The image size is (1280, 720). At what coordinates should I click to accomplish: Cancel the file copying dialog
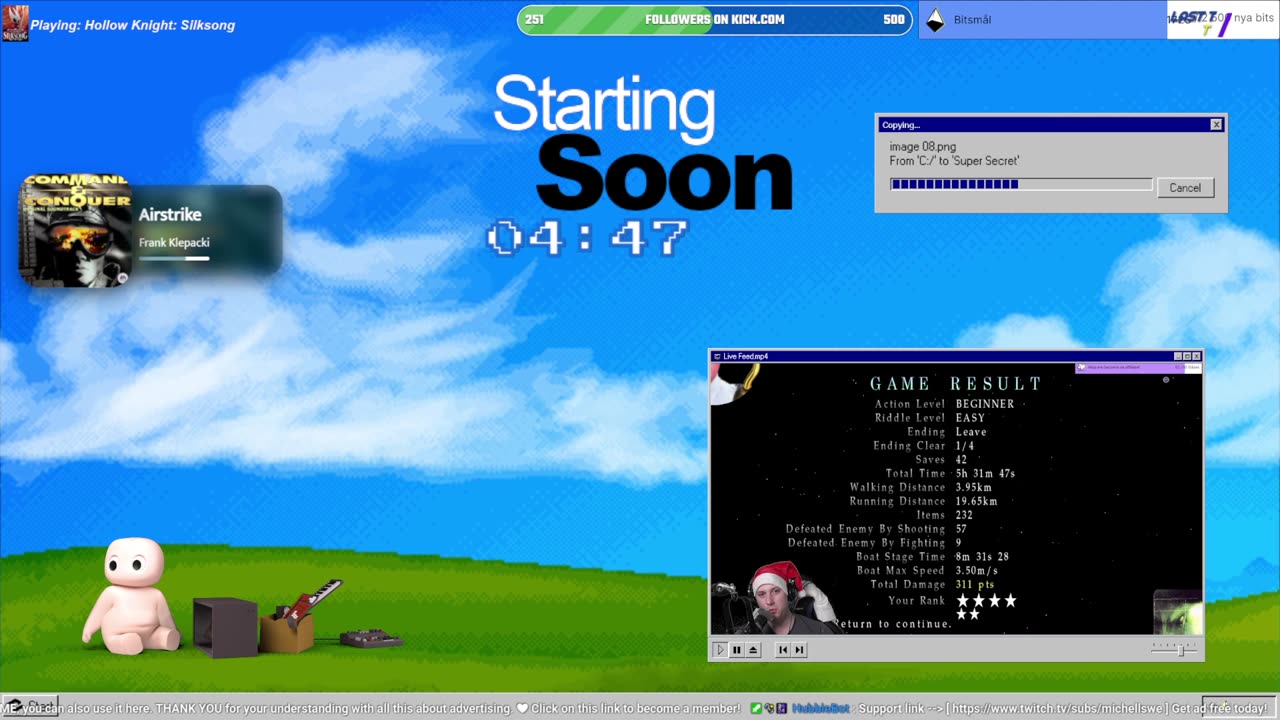tap(1185, 188)
